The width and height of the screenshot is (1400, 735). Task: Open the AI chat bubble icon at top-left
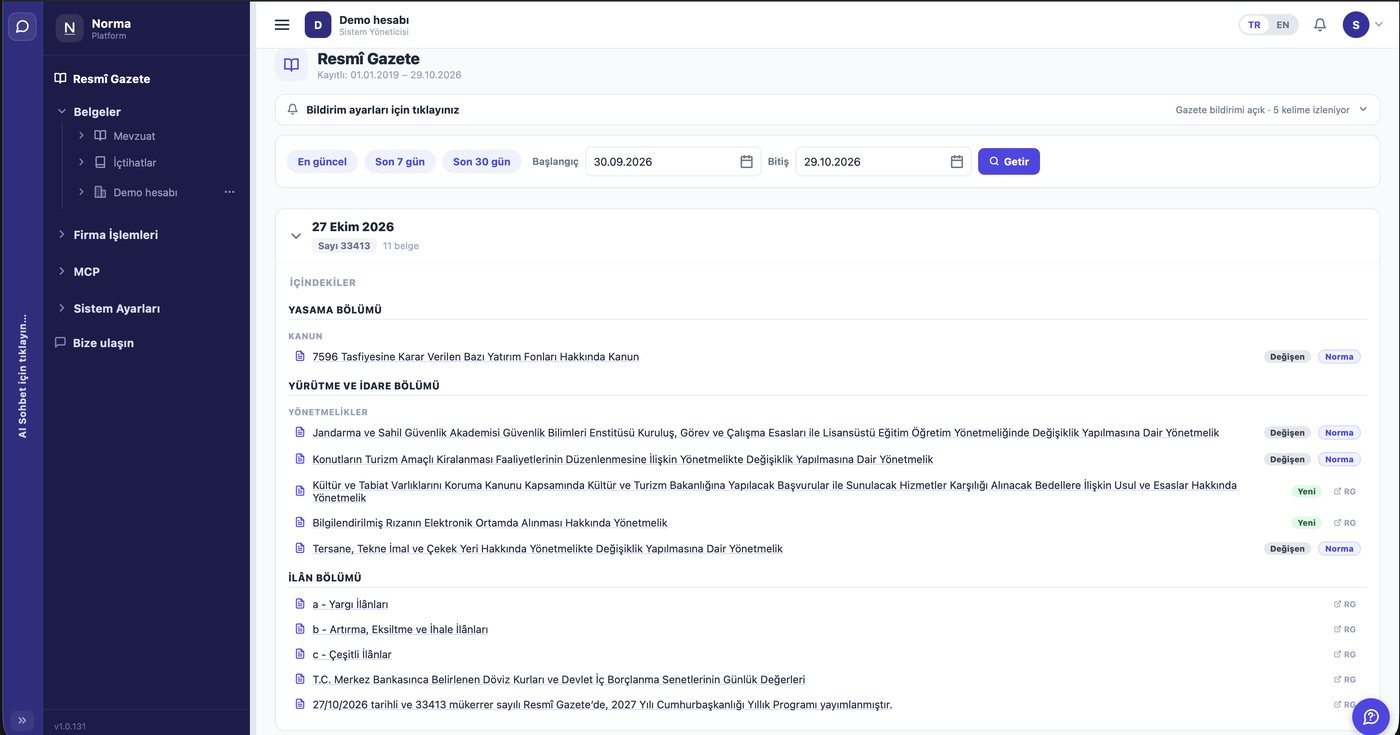[22, 26]
